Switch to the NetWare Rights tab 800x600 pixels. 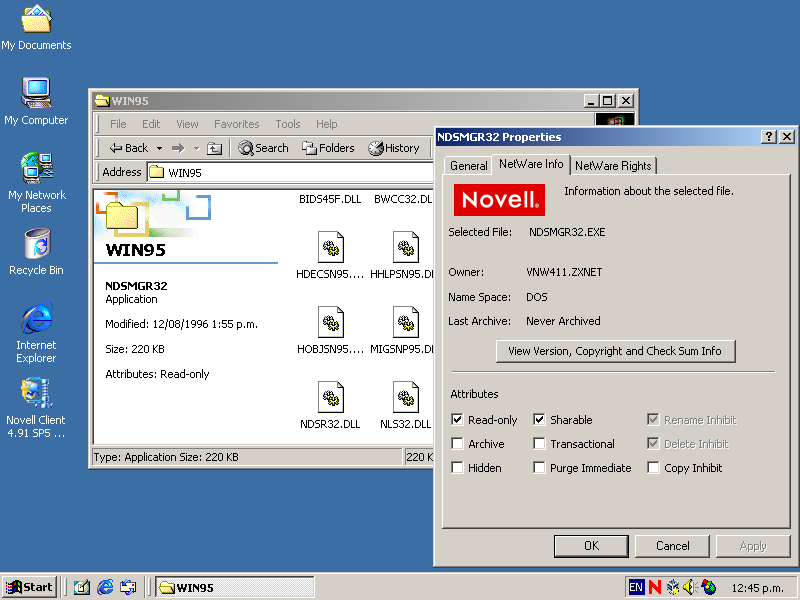click(613, 166)
